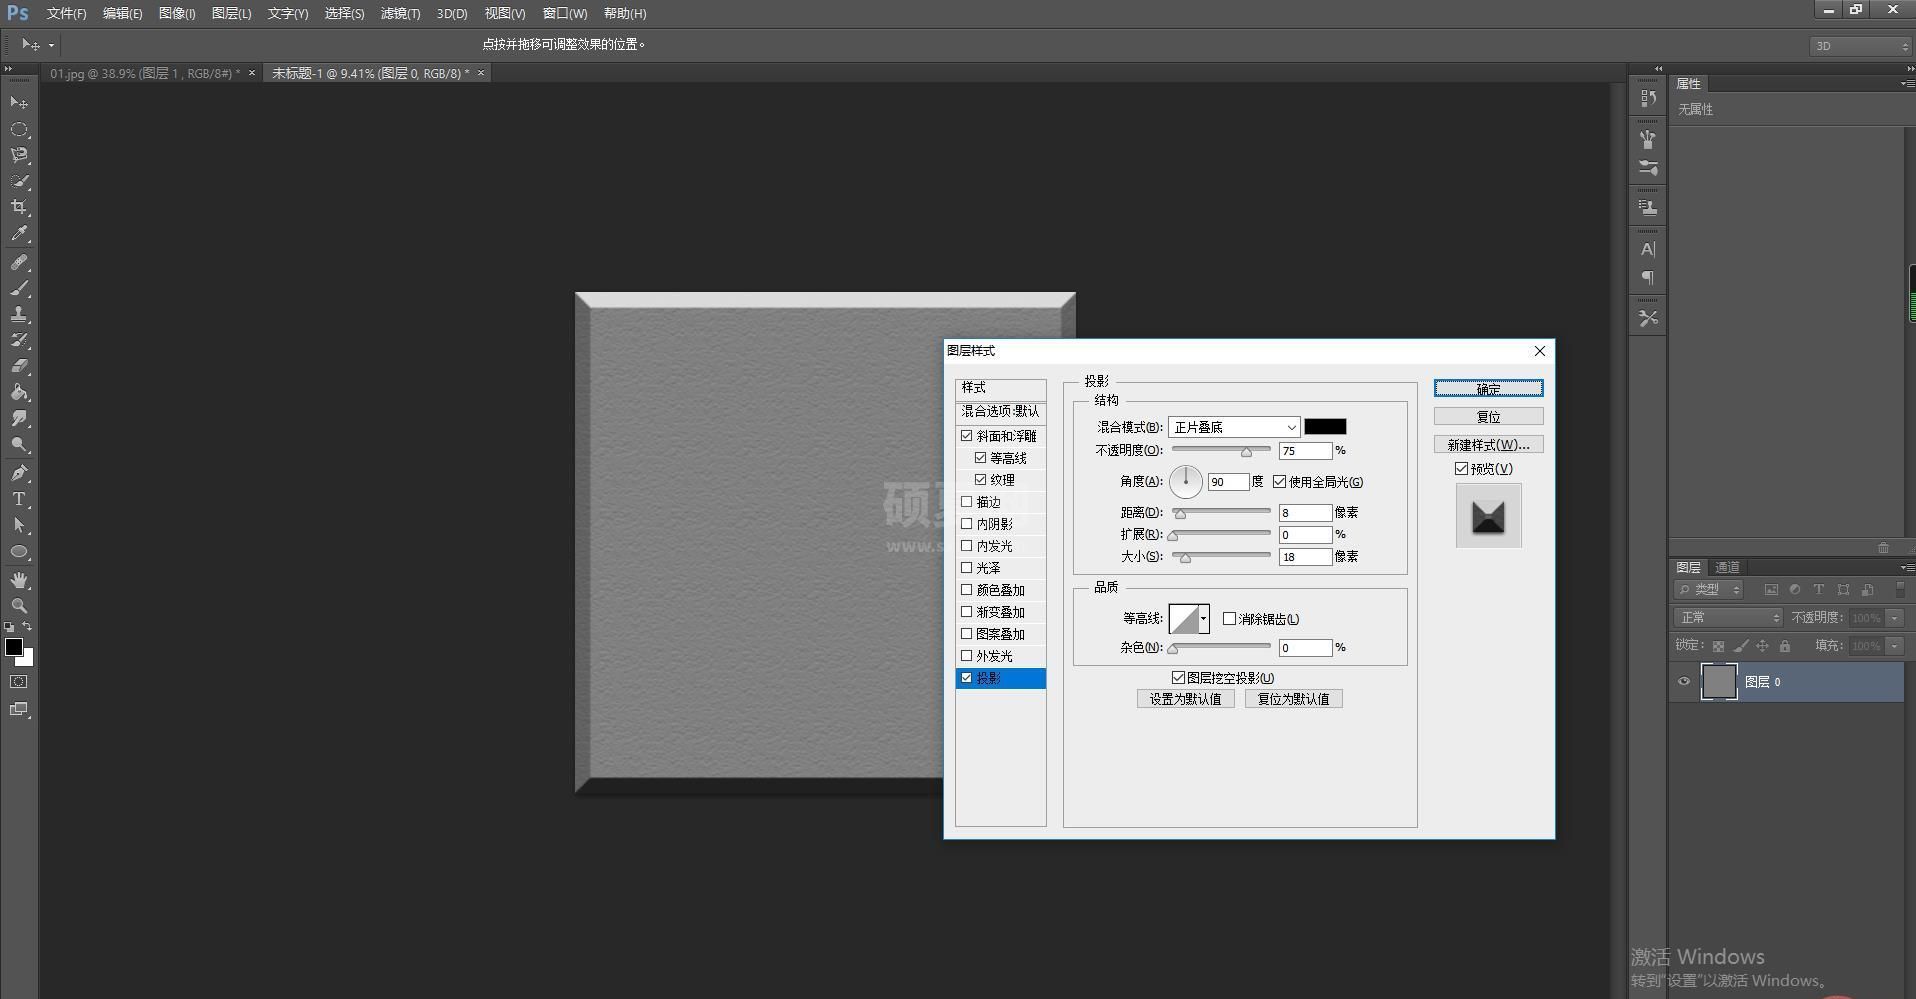This screenshot has height=999, width=1916.
Task: Click Reset to Default (复位为默认值) button
Action: [1293, 699]
